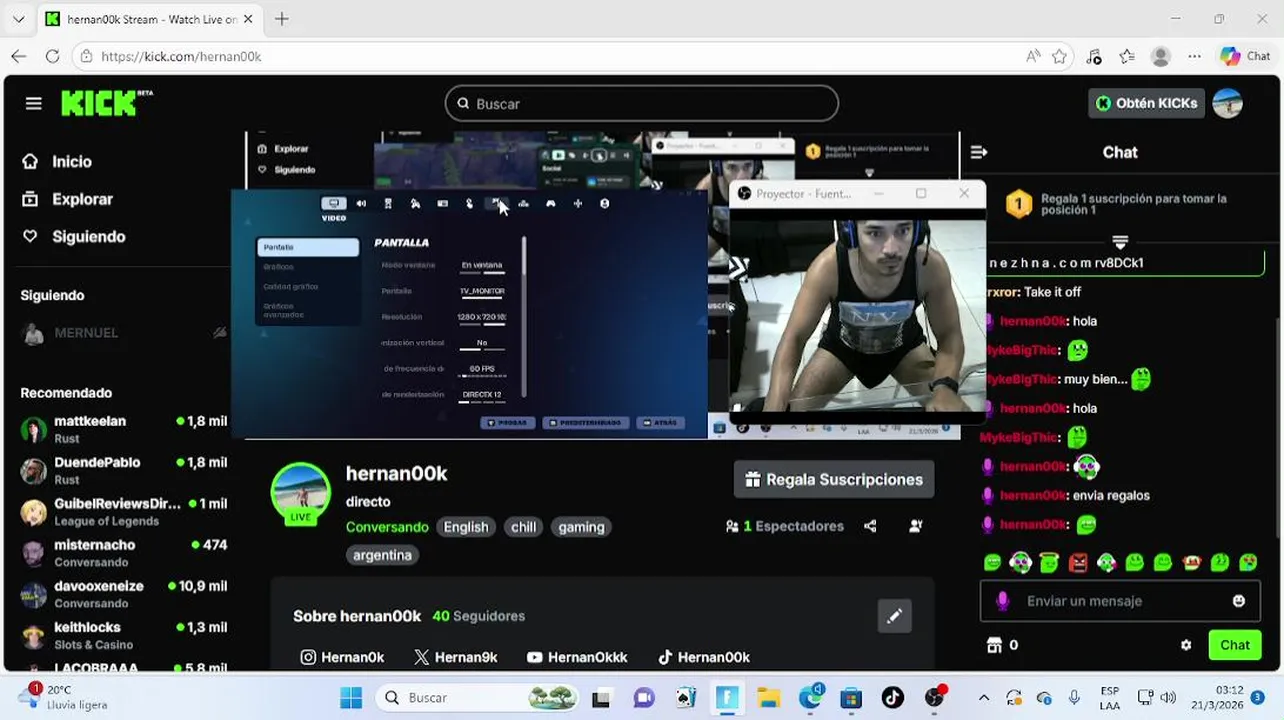Open X link Hernan9k
The width and height of the screenshot is (1284, 720).
456,657
